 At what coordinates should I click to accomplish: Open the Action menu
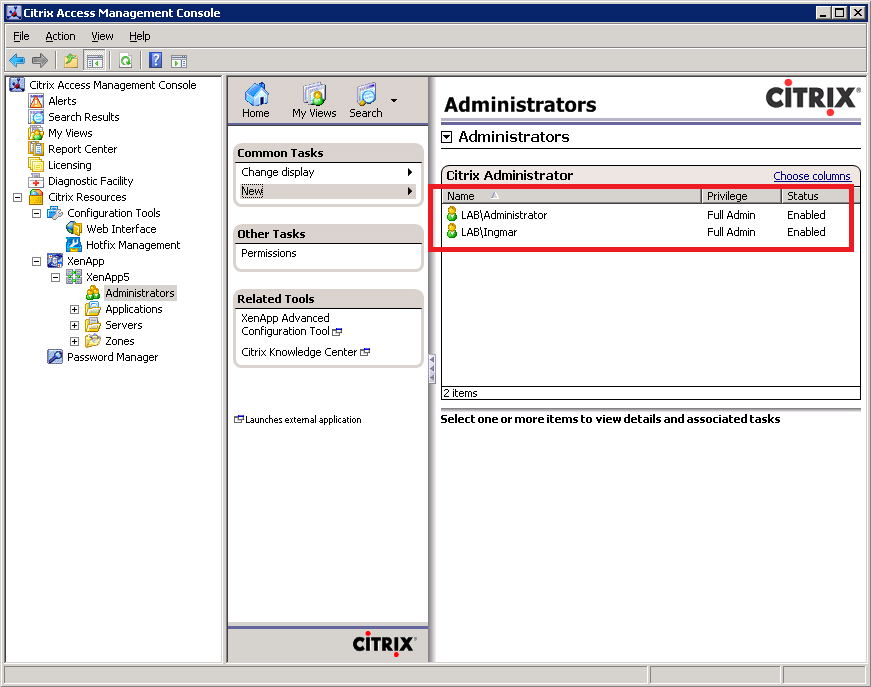coord(60,36)
